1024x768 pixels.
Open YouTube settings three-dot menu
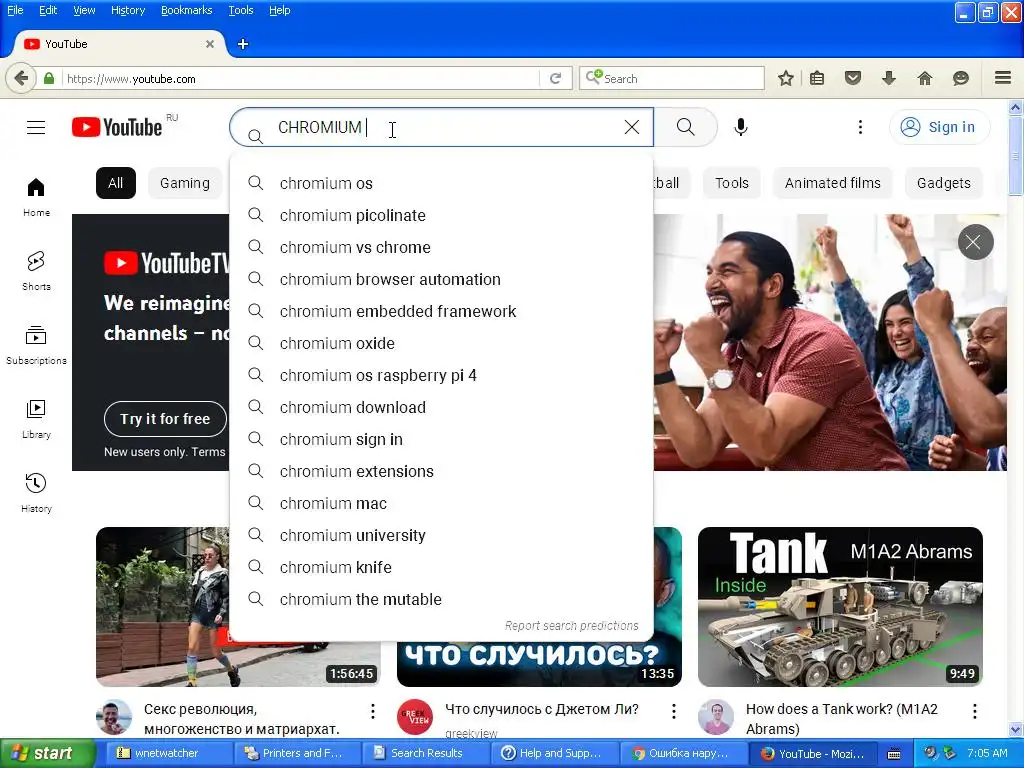pos(860,127)
